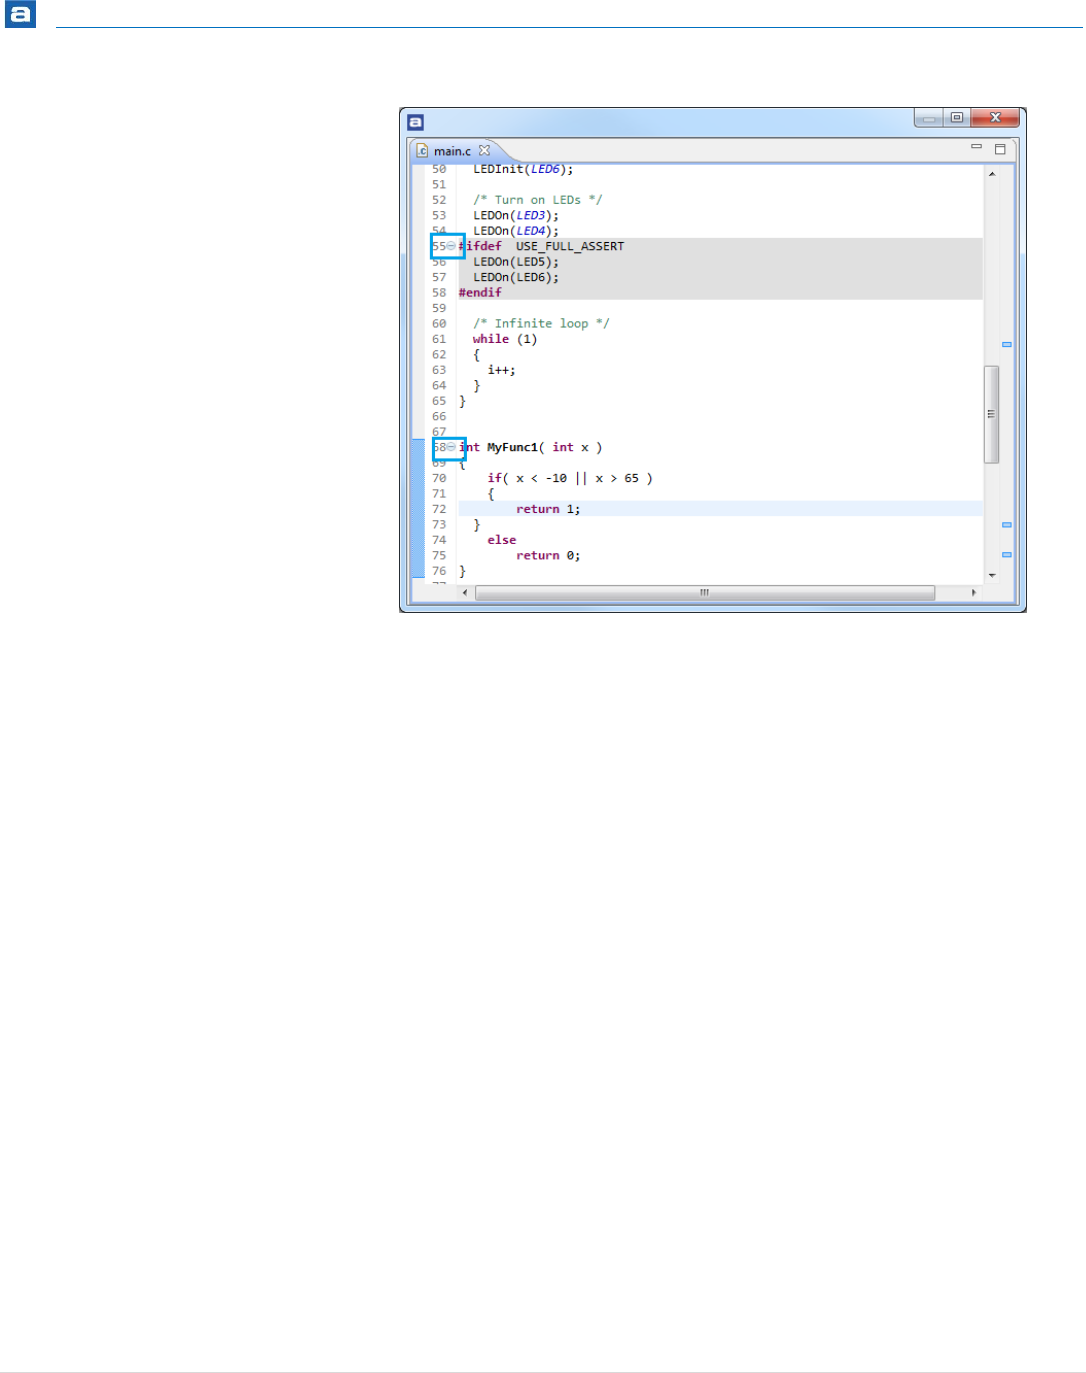
Task: Click the 'return 0;' statement
Action: point(548,555)
